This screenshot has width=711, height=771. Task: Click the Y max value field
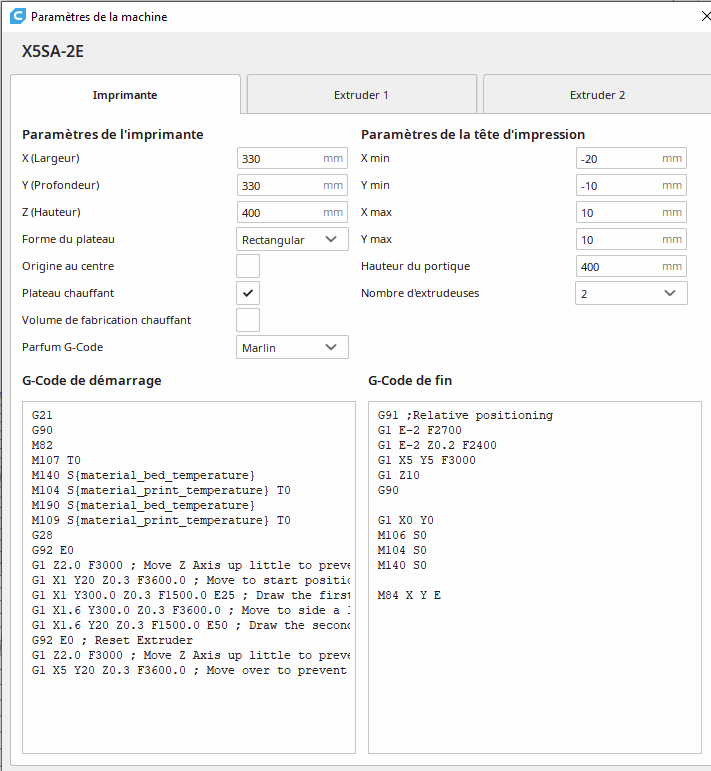click(x=631, y=239)
